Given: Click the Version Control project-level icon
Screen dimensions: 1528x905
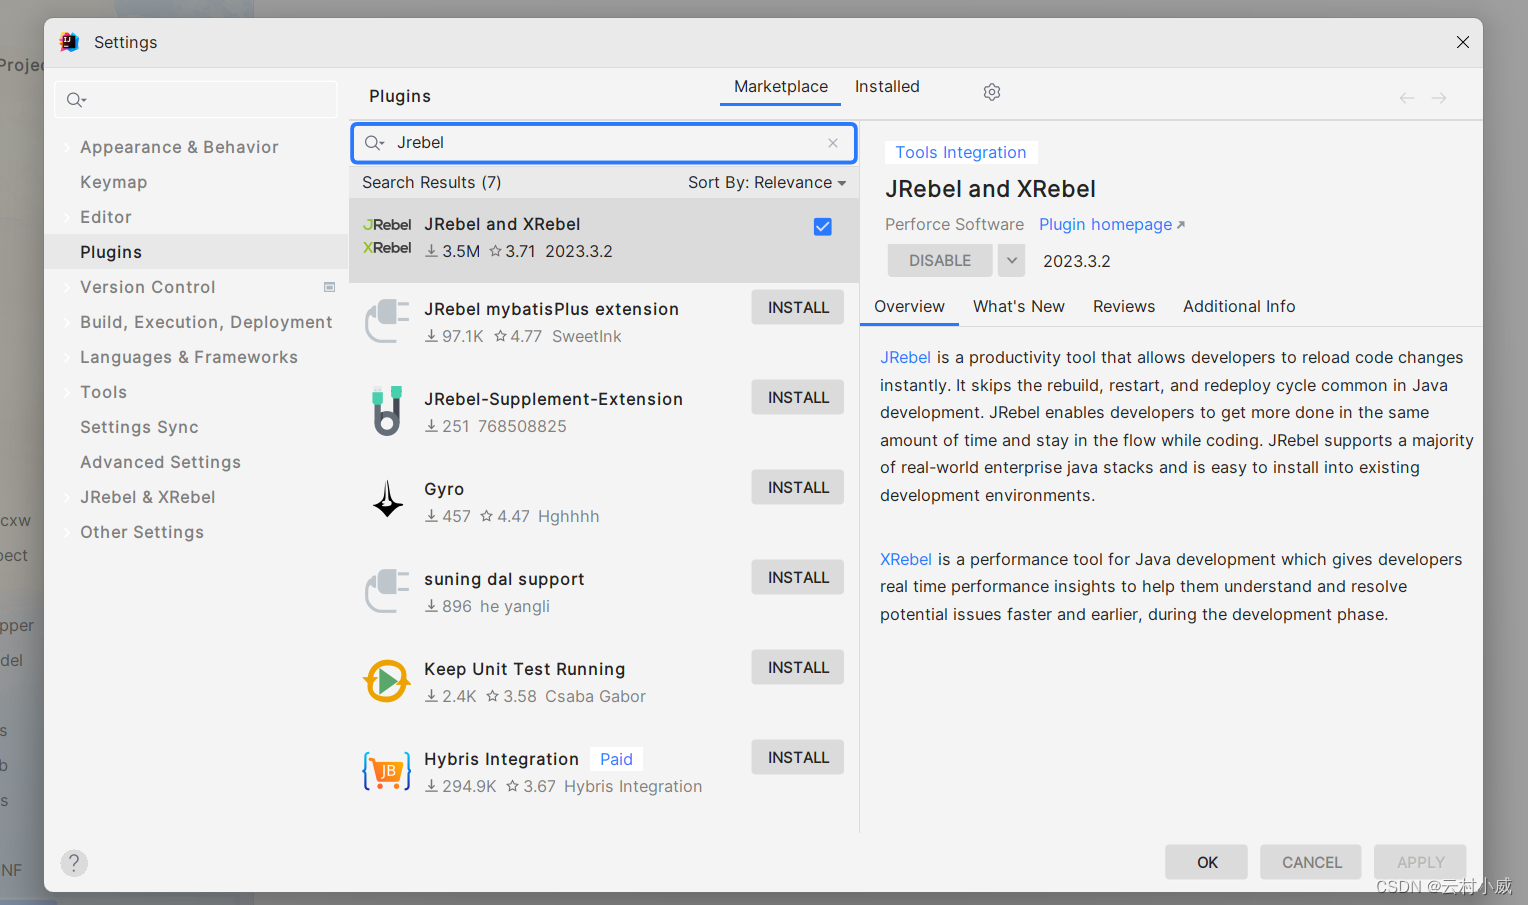Looking at the screenshot, I should tap(329, 287).
